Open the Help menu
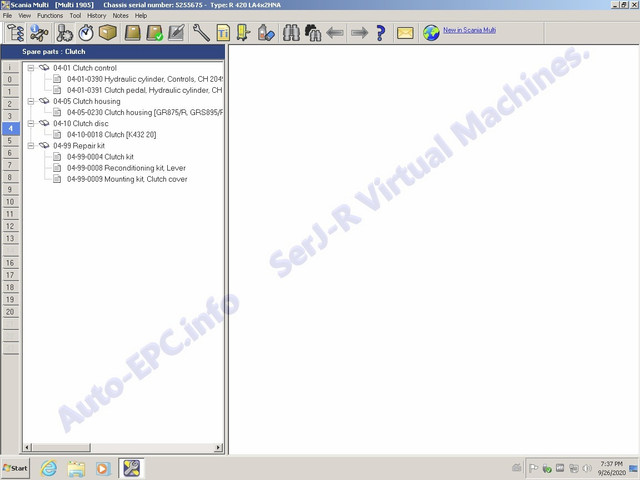 pyautogui.click(x=141, y=16)
